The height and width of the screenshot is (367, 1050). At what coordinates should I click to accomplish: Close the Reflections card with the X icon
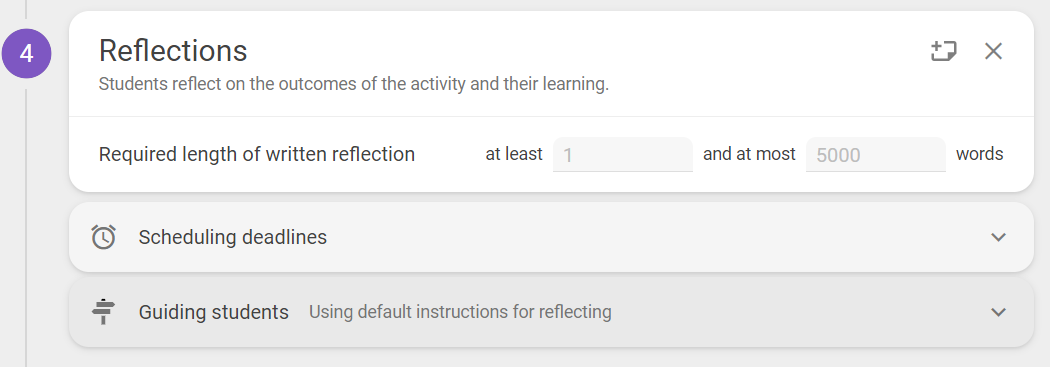993,51
